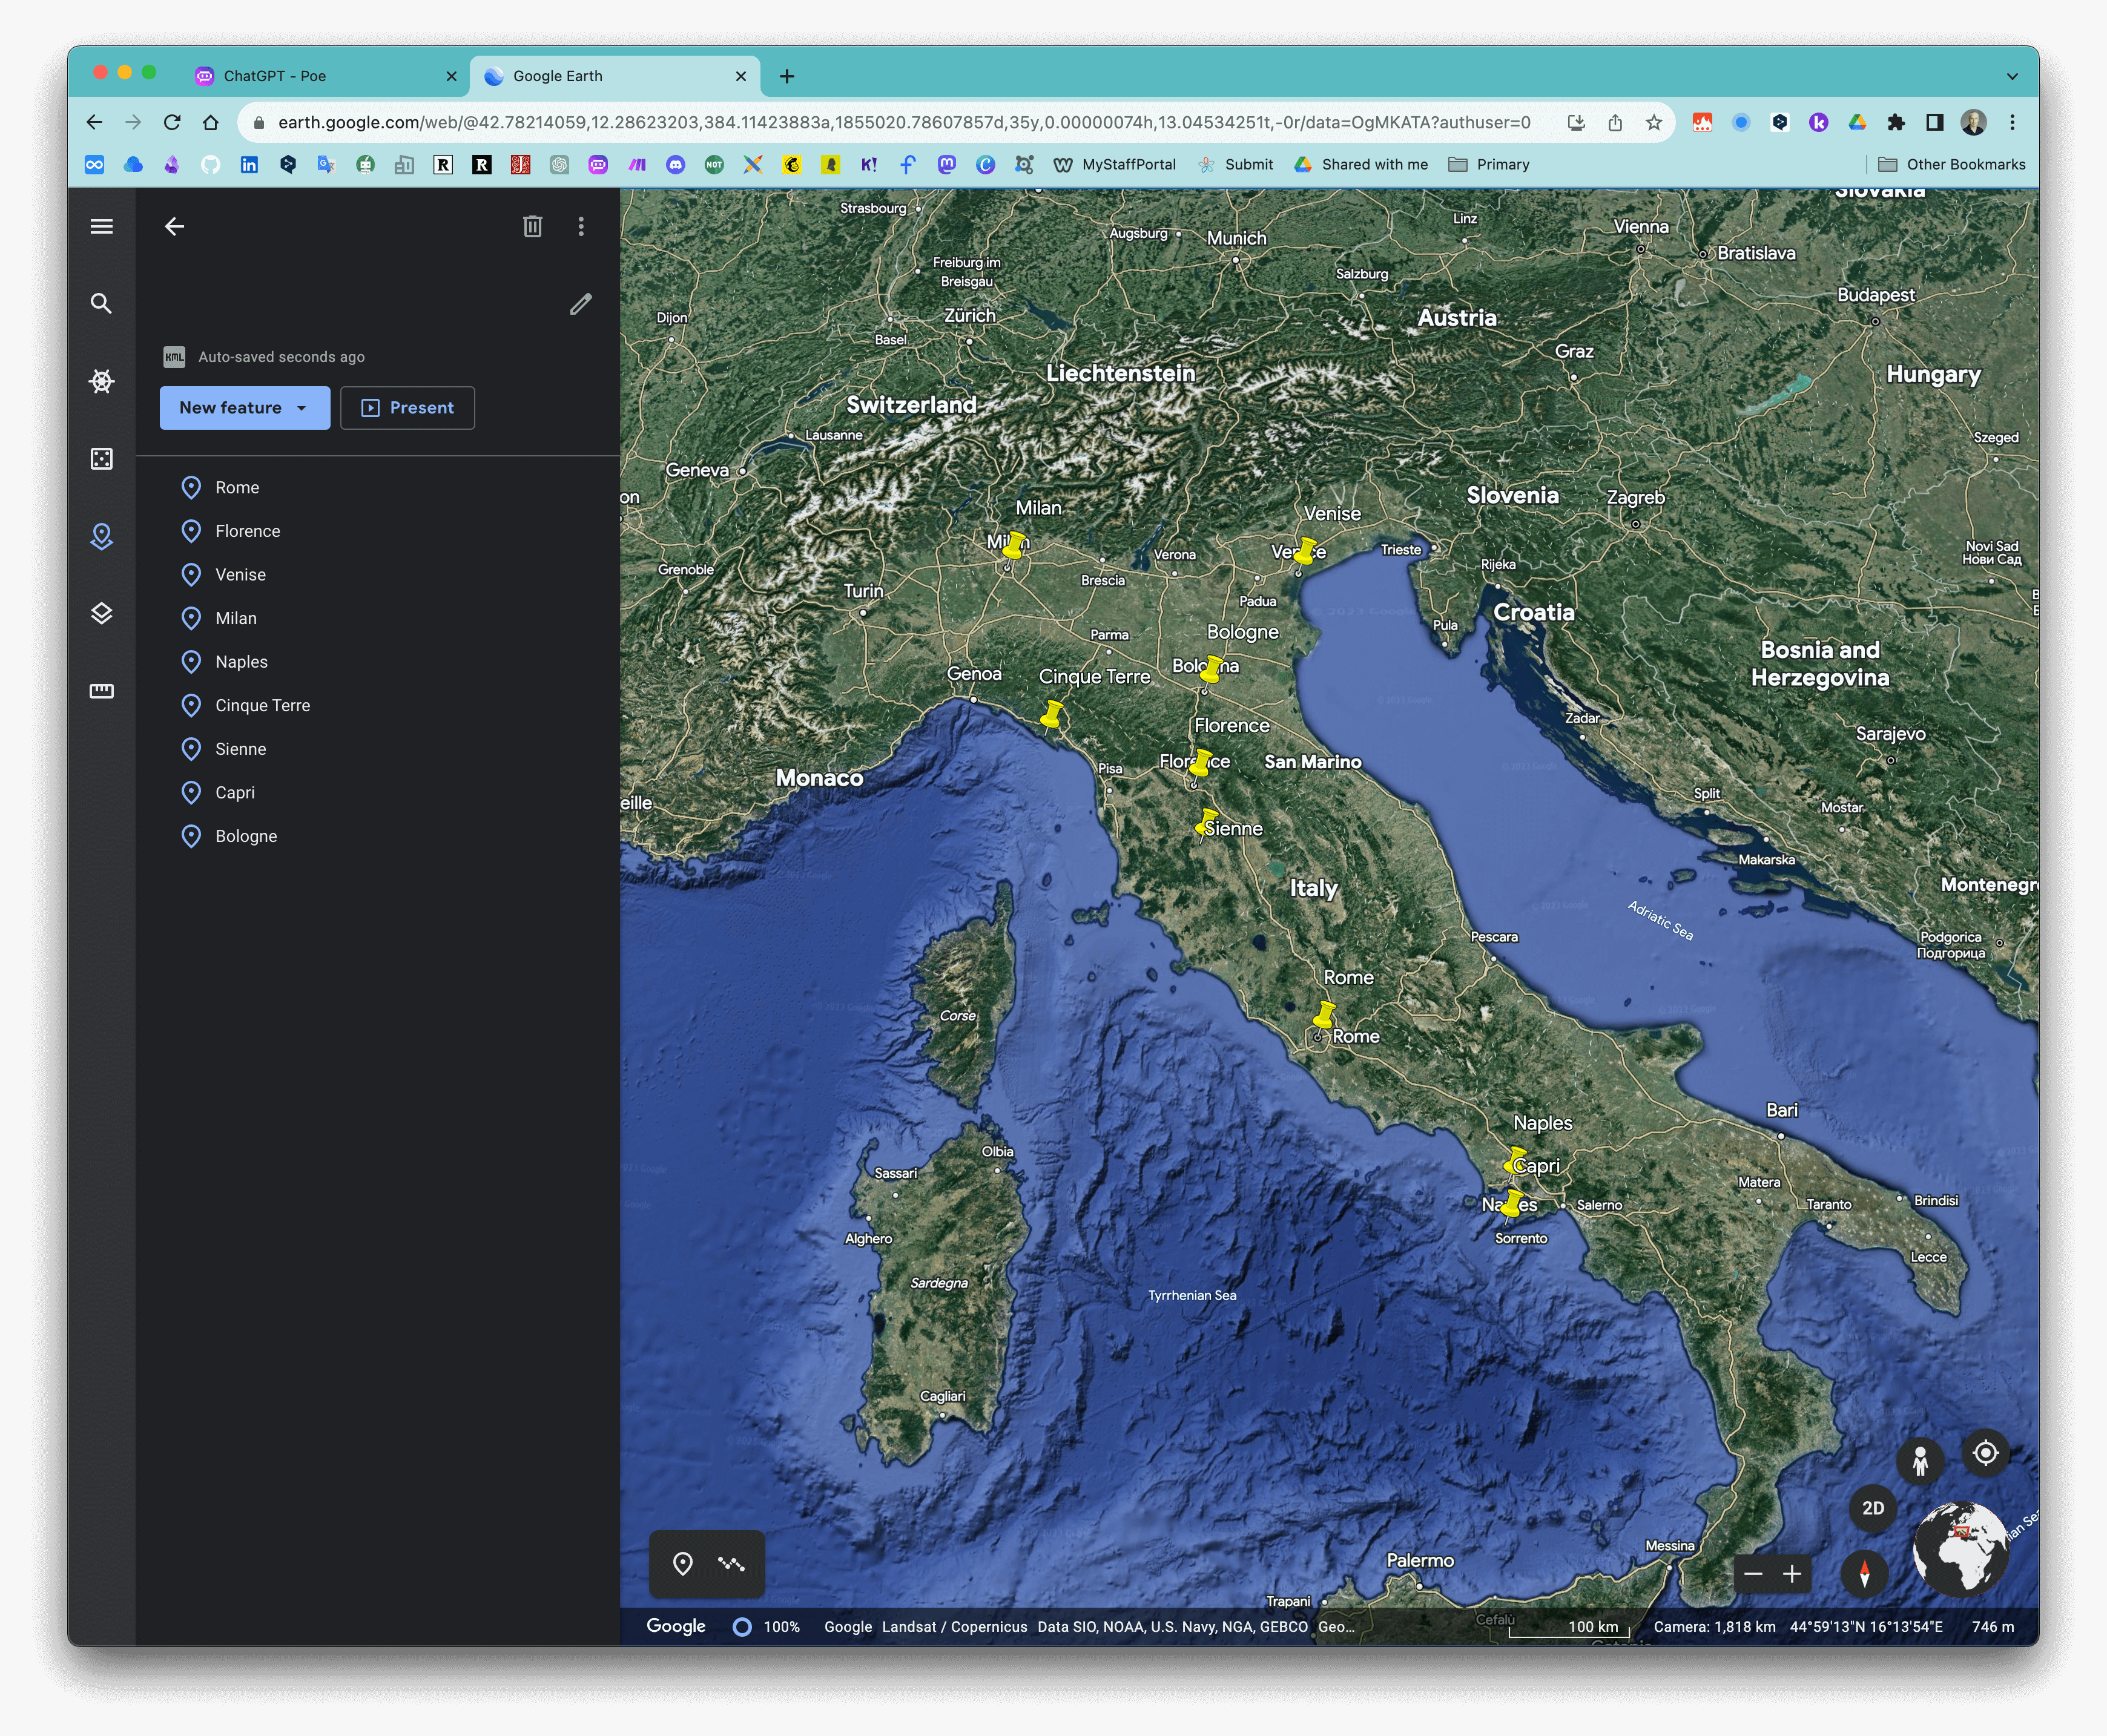Click the I'm Feeling Lucky dice icon

point(101,459)
